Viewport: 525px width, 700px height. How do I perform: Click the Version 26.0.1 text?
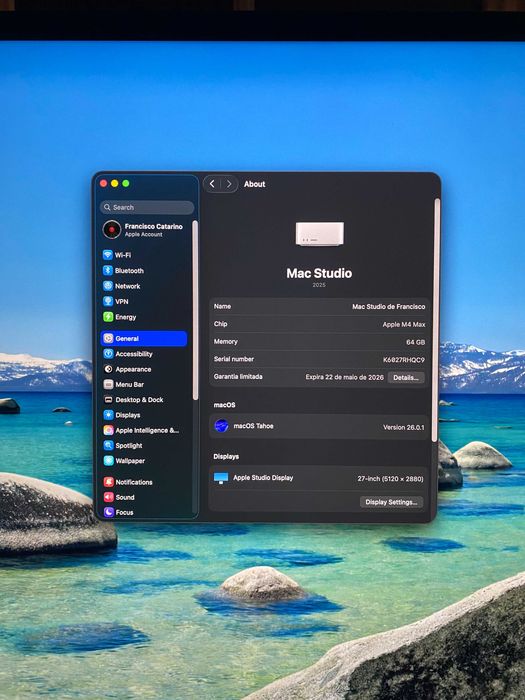[x=404, y=427]
